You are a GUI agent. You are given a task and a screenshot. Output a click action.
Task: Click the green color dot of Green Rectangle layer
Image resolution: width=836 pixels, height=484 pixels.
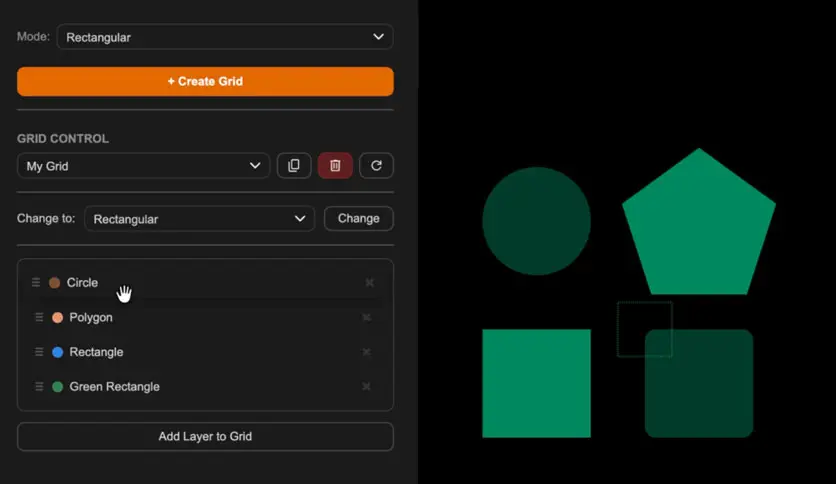click(58, 387)
